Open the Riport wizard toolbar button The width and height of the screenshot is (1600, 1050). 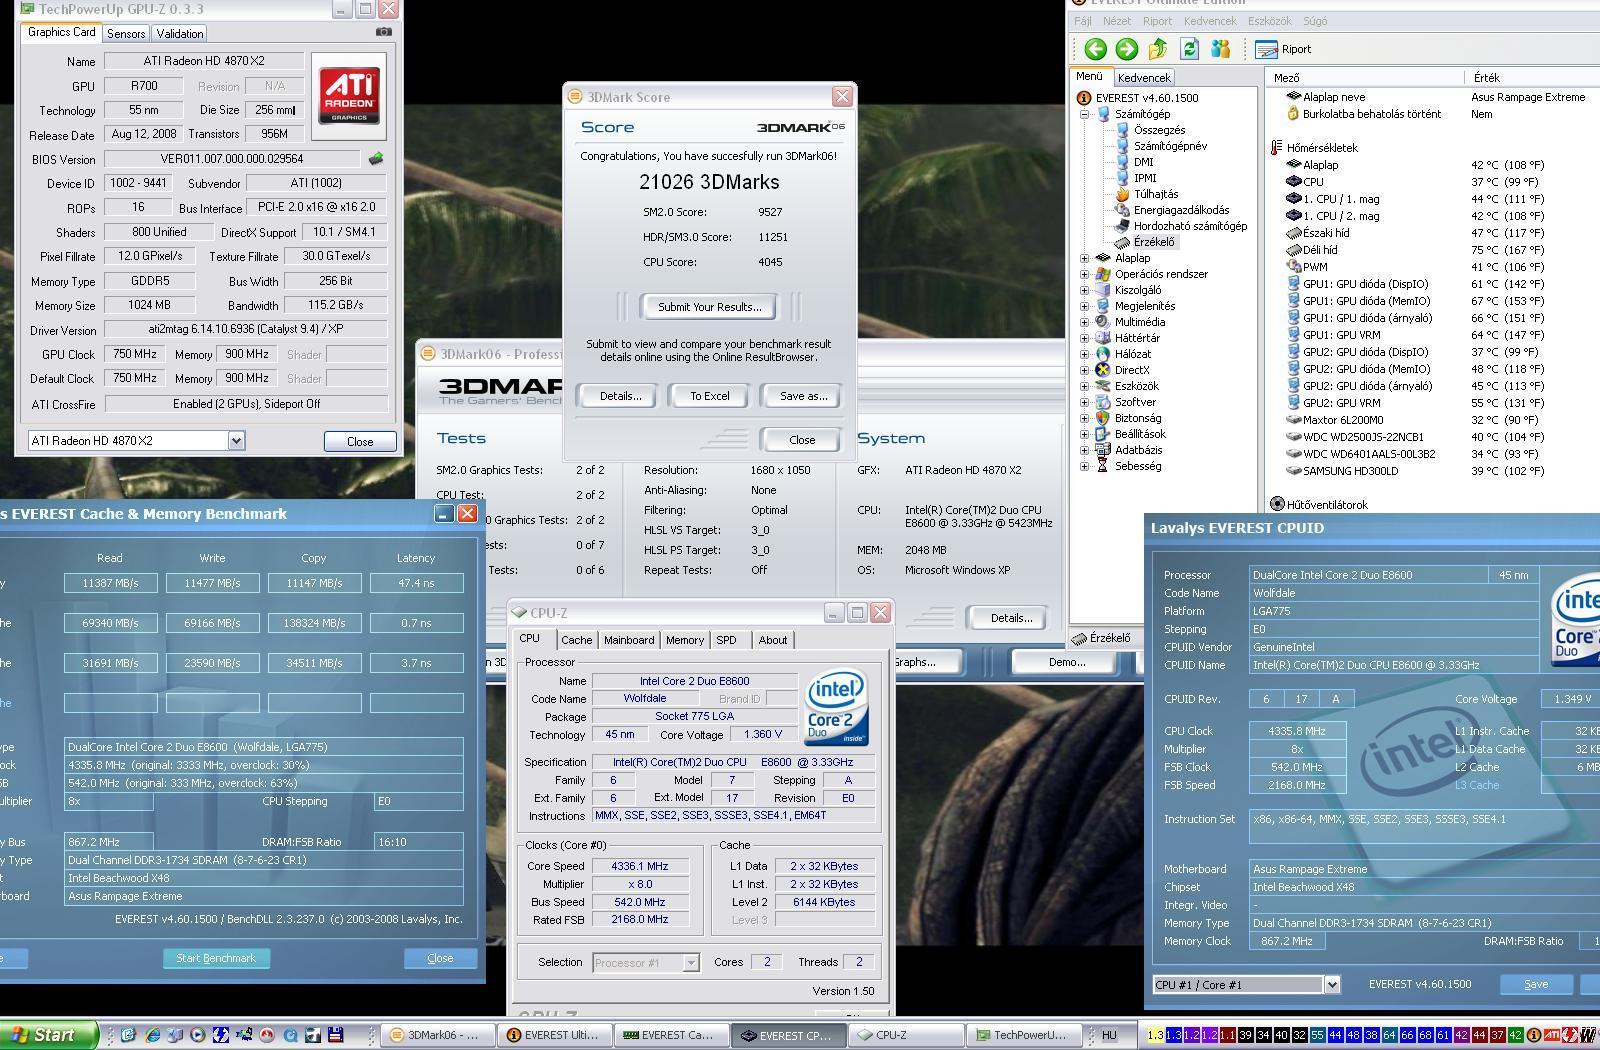pos(1283,49)
